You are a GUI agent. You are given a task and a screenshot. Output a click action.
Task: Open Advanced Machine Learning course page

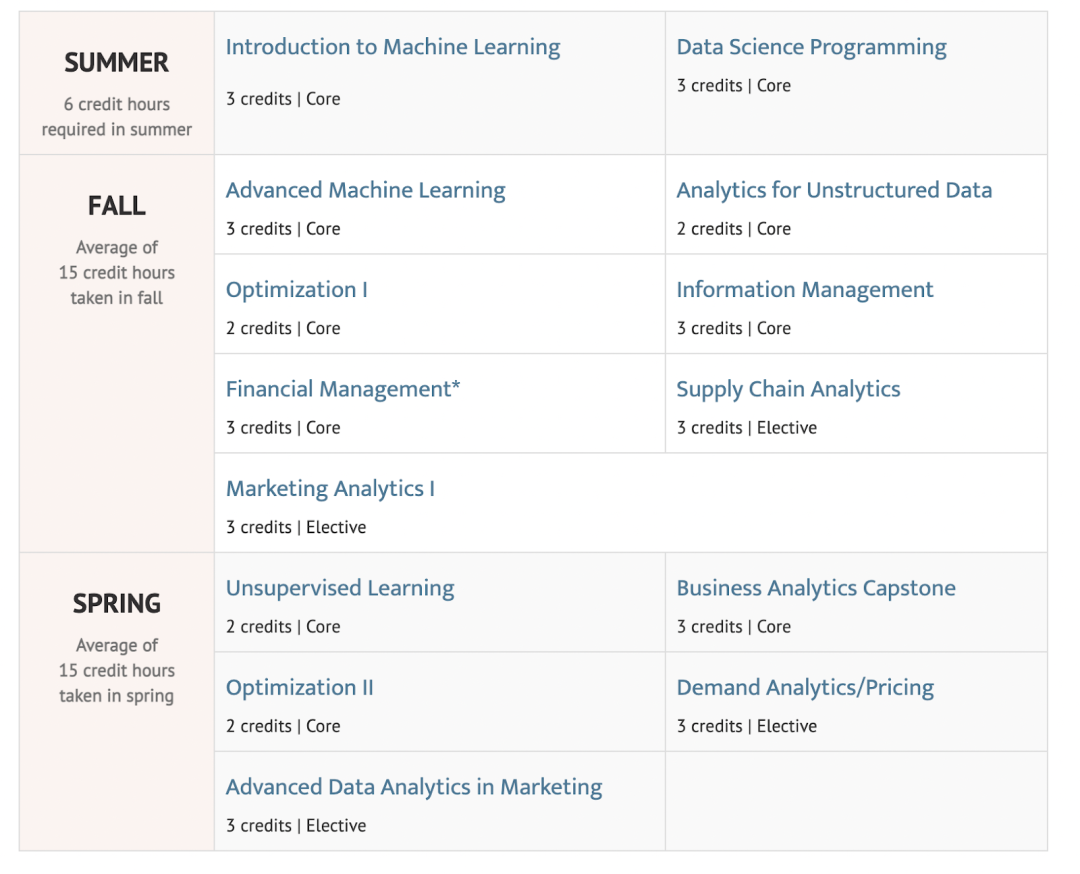coord(365,190)
